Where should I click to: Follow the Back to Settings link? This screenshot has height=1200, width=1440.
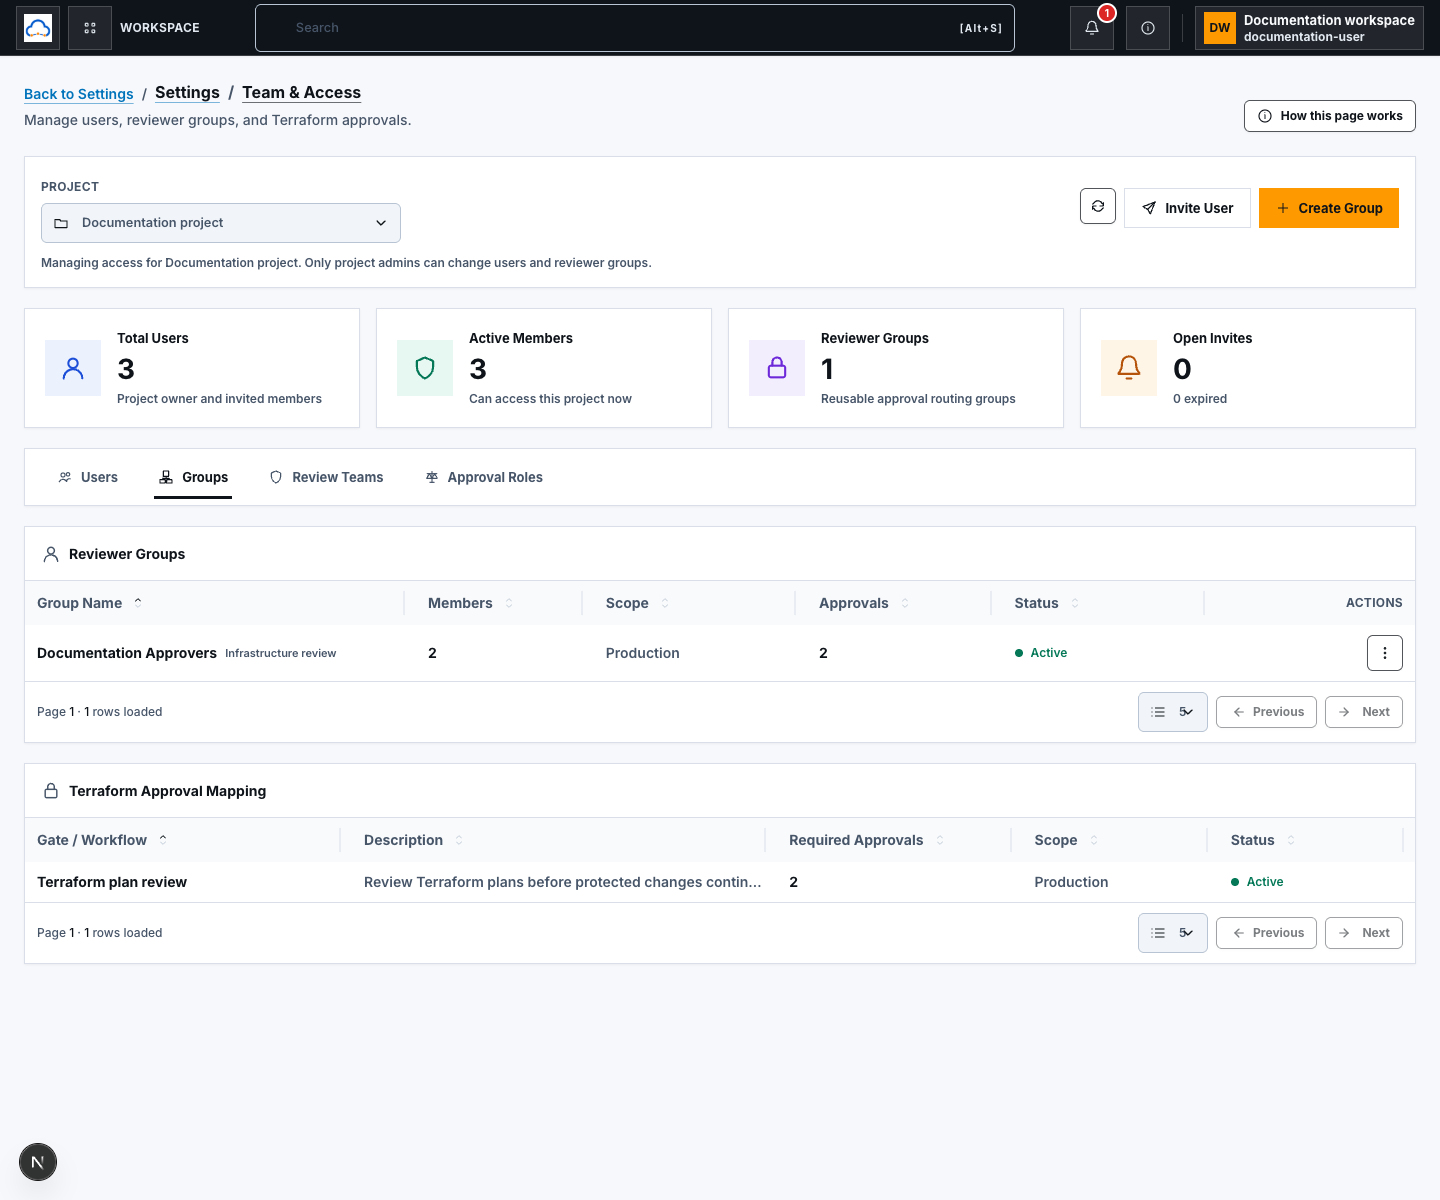(x=79, y=94)
